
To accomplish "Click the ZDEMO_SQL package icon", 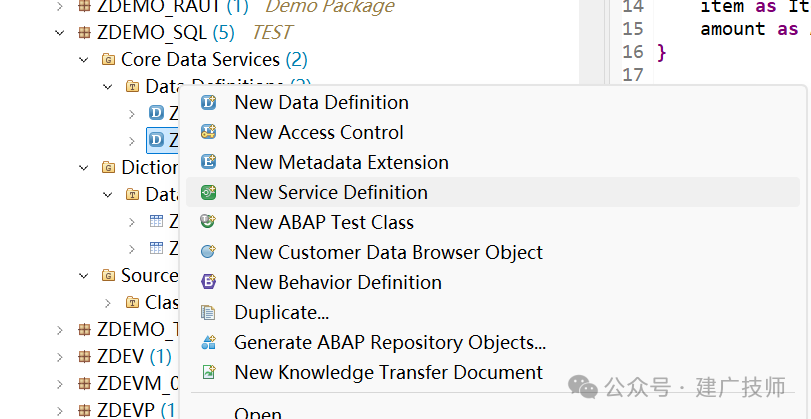I will 84,33.
